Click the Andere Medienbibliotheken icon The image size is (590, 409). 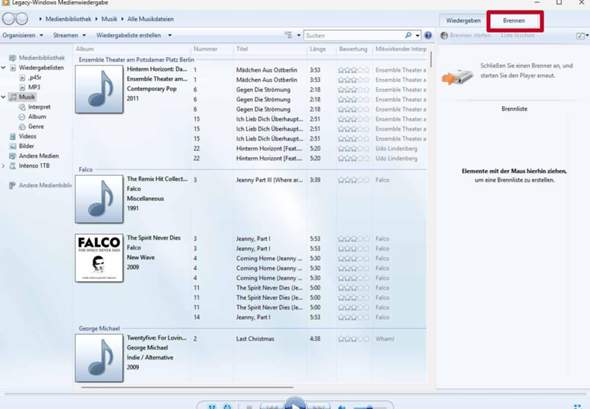(13, 185)
